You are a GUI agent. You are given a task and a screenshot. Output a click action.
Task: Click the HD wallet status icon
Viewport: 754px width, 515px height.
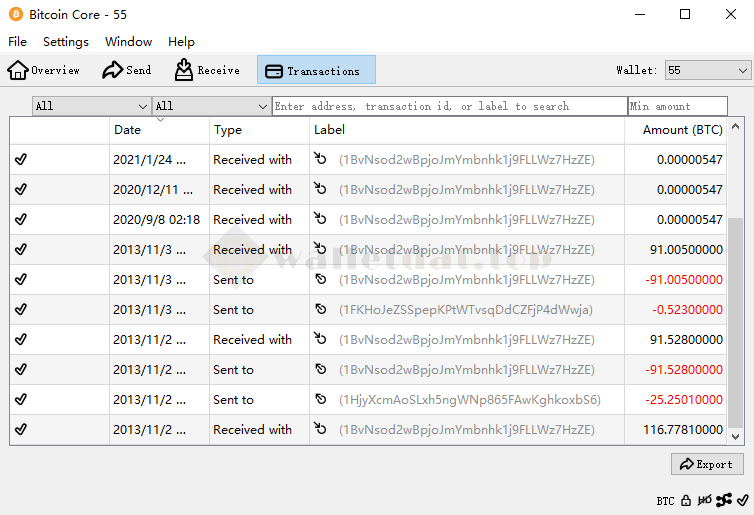(x=704, y=500)
